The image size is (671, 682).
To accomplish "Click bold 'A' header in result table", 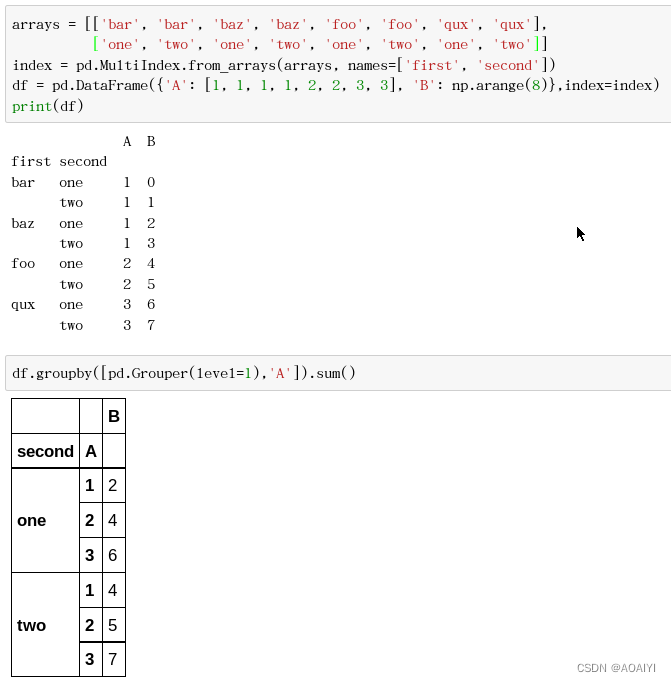I will click(x=91, y=451).
